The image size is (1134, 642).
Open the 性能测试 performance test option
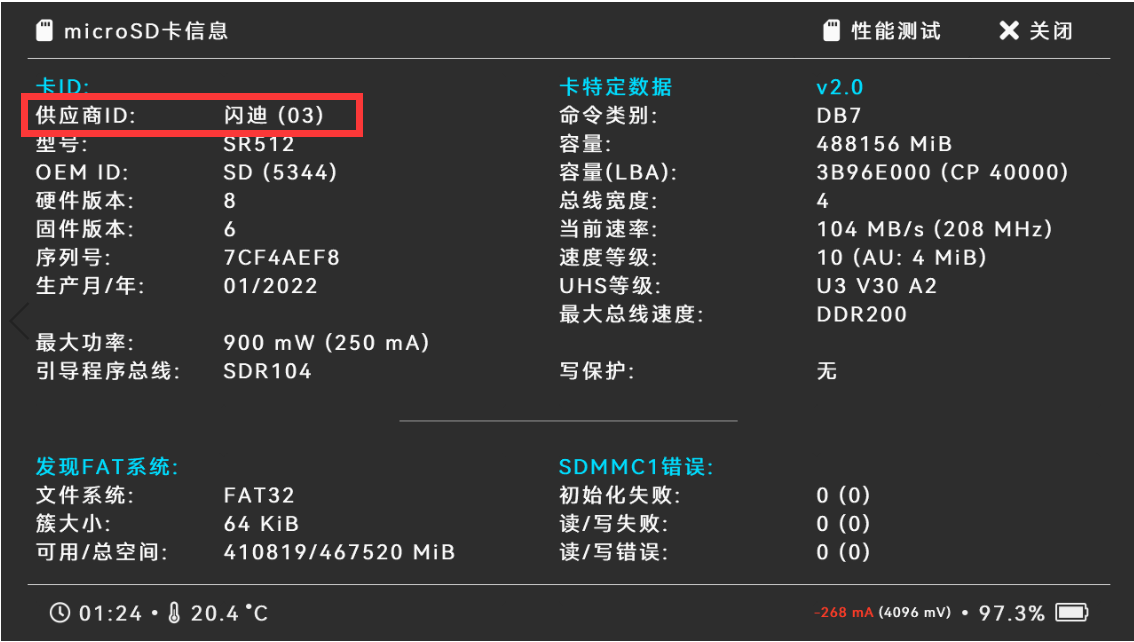coord(895,30)
